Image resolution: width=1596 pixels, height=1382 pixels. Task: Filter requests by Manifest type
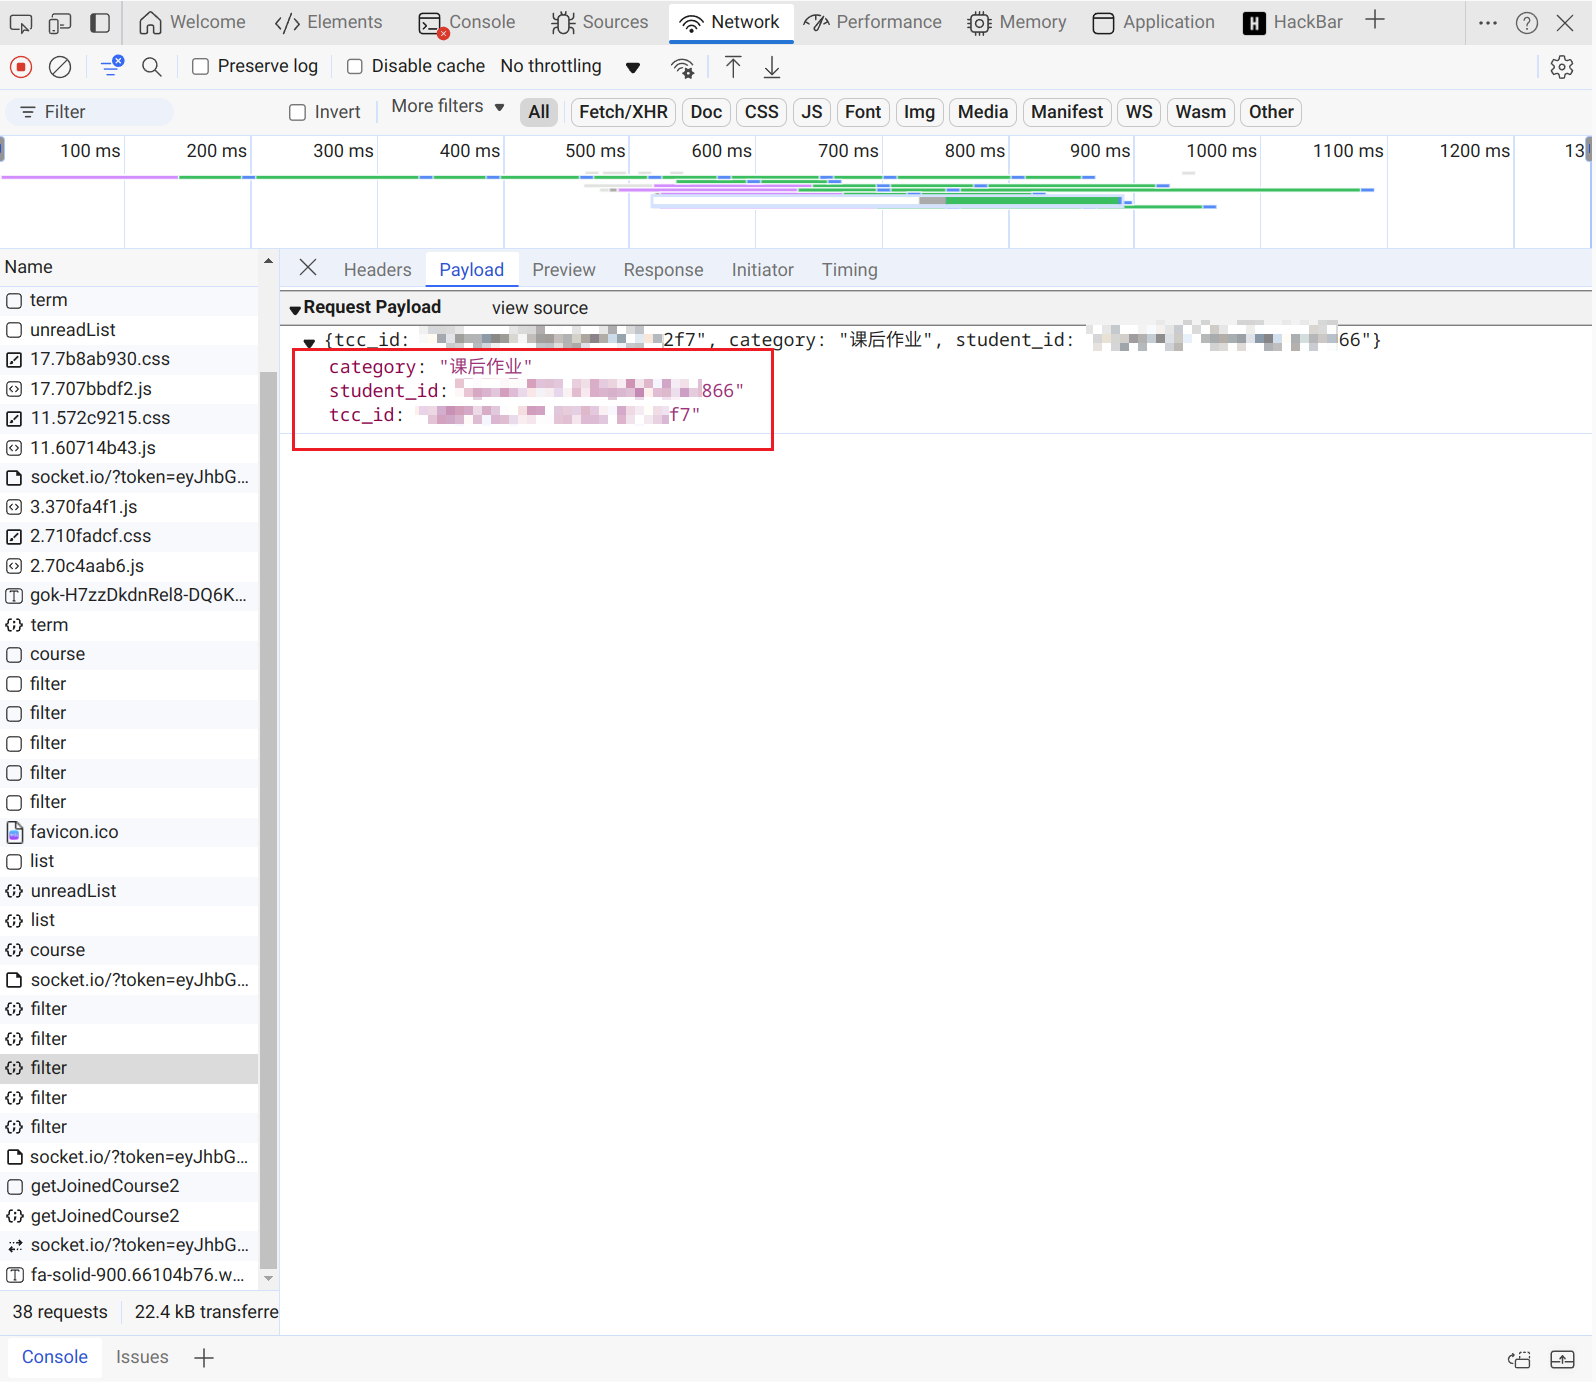pyautogui.click(x=1067, y=112)
